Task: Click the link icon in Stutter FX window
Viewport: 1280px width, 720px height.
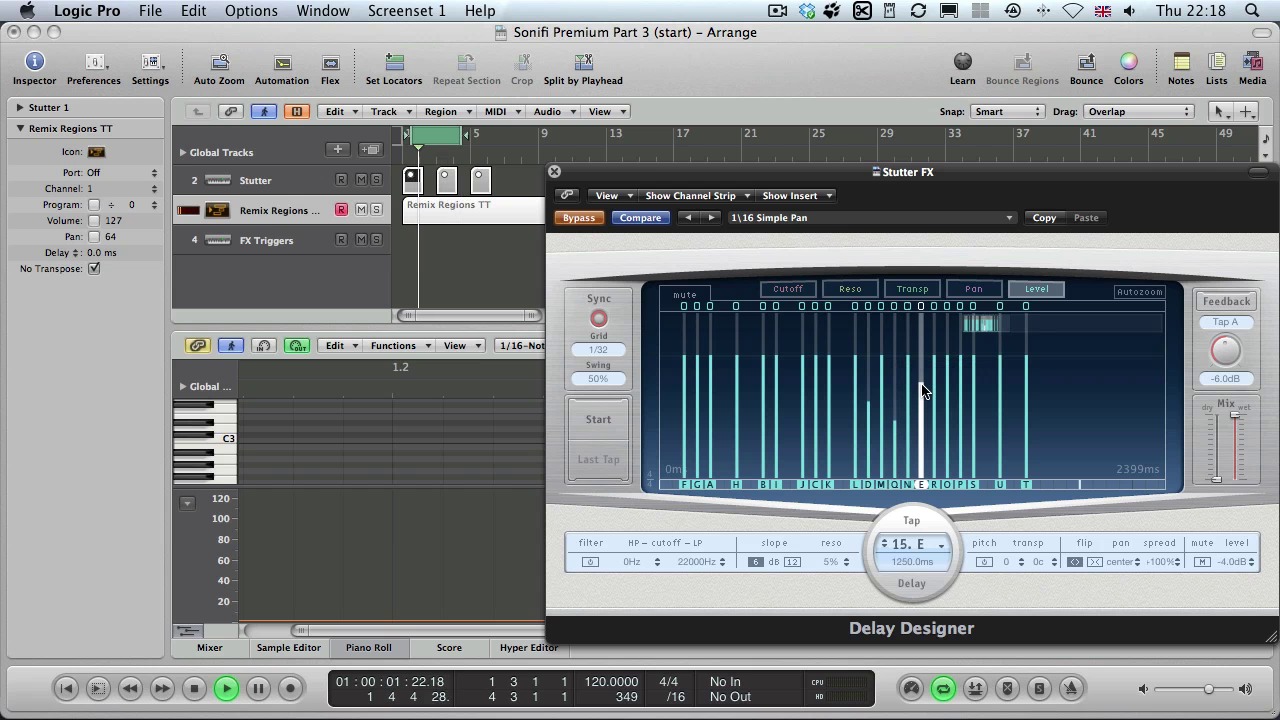Action: click(567, 195)
